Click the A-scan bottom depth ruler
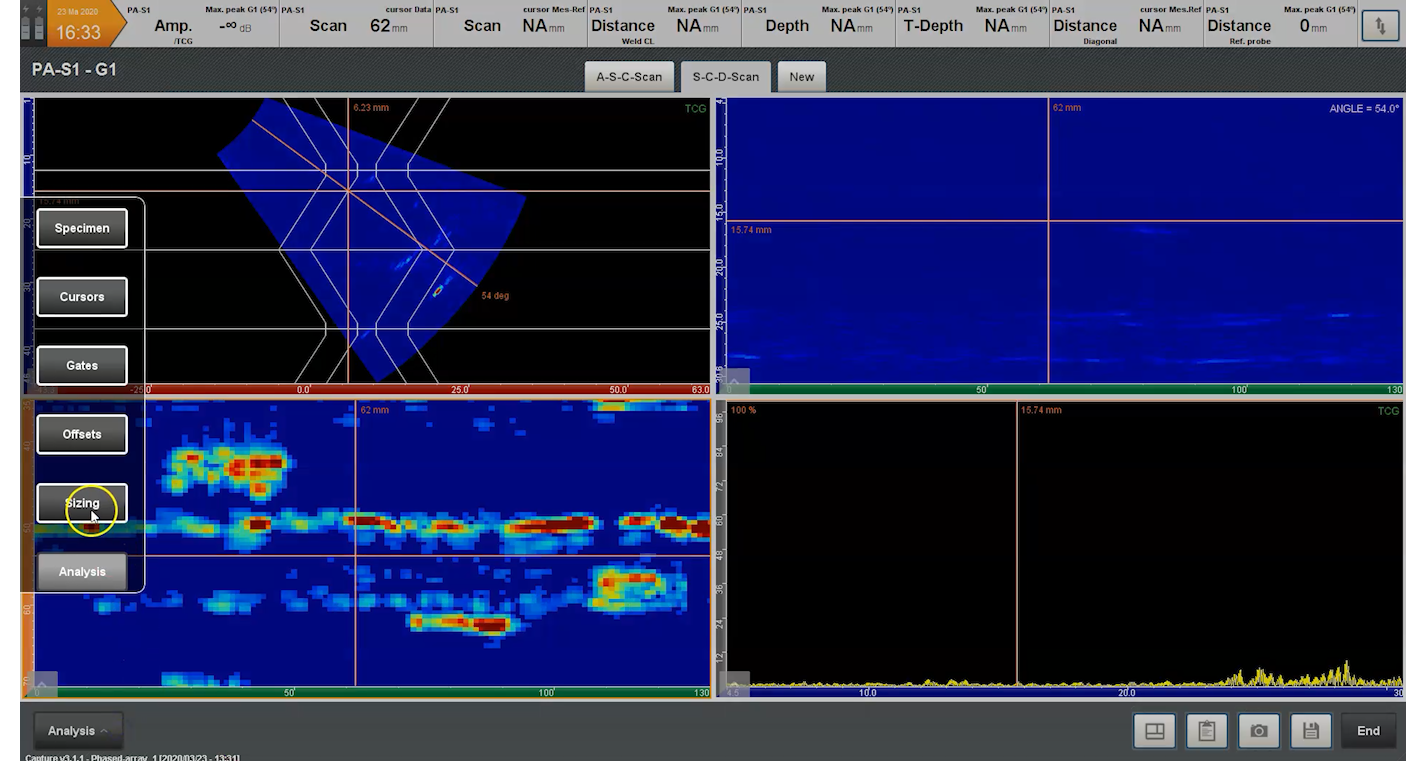This screenshot has height=761, width=1426. tap(1065, 692)
